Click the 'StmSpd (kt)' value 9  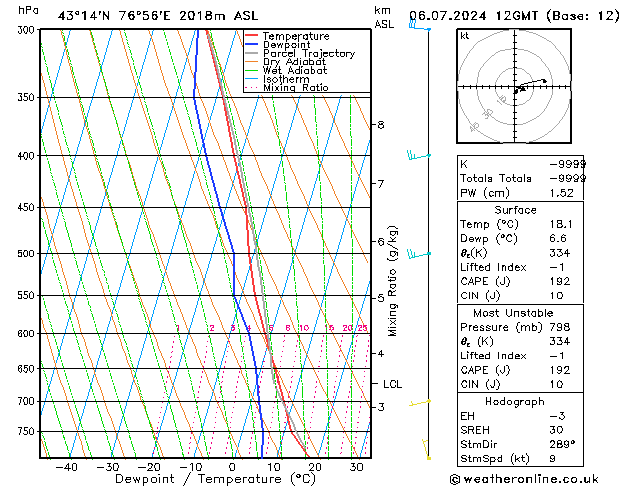pyautogui.click(x=552, y=458)
